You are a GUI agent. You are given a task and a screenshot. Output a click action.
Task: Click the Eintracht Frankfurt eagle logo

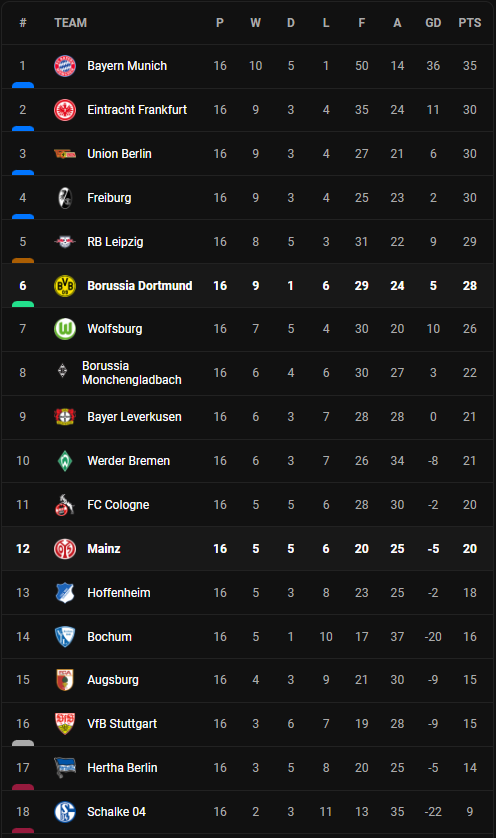click(x=65, y=110)
